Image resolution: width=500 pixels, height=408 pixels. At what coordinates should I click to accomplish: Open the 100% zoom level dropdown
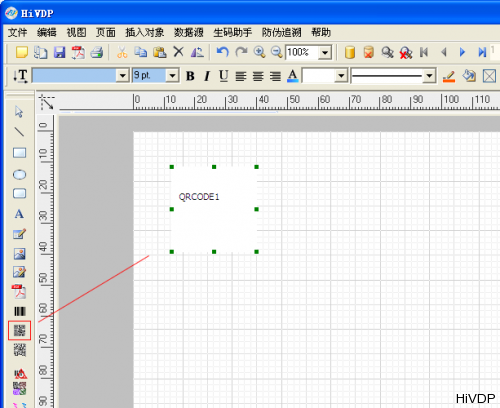325,52
